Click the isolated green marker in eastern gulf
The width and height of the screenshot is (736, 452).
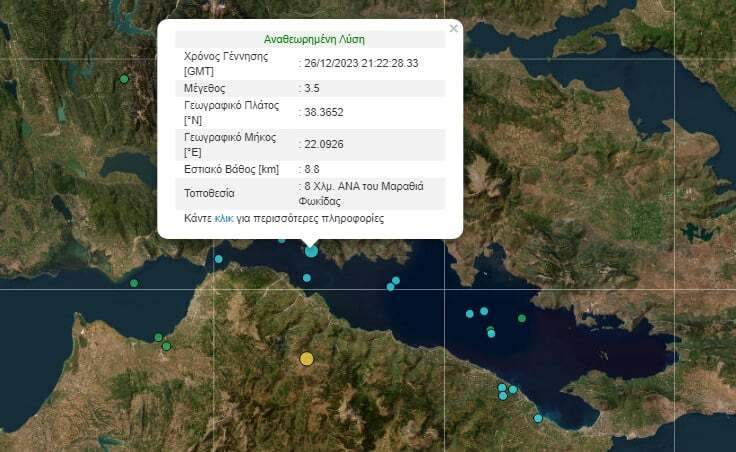(x=521, y=318)
